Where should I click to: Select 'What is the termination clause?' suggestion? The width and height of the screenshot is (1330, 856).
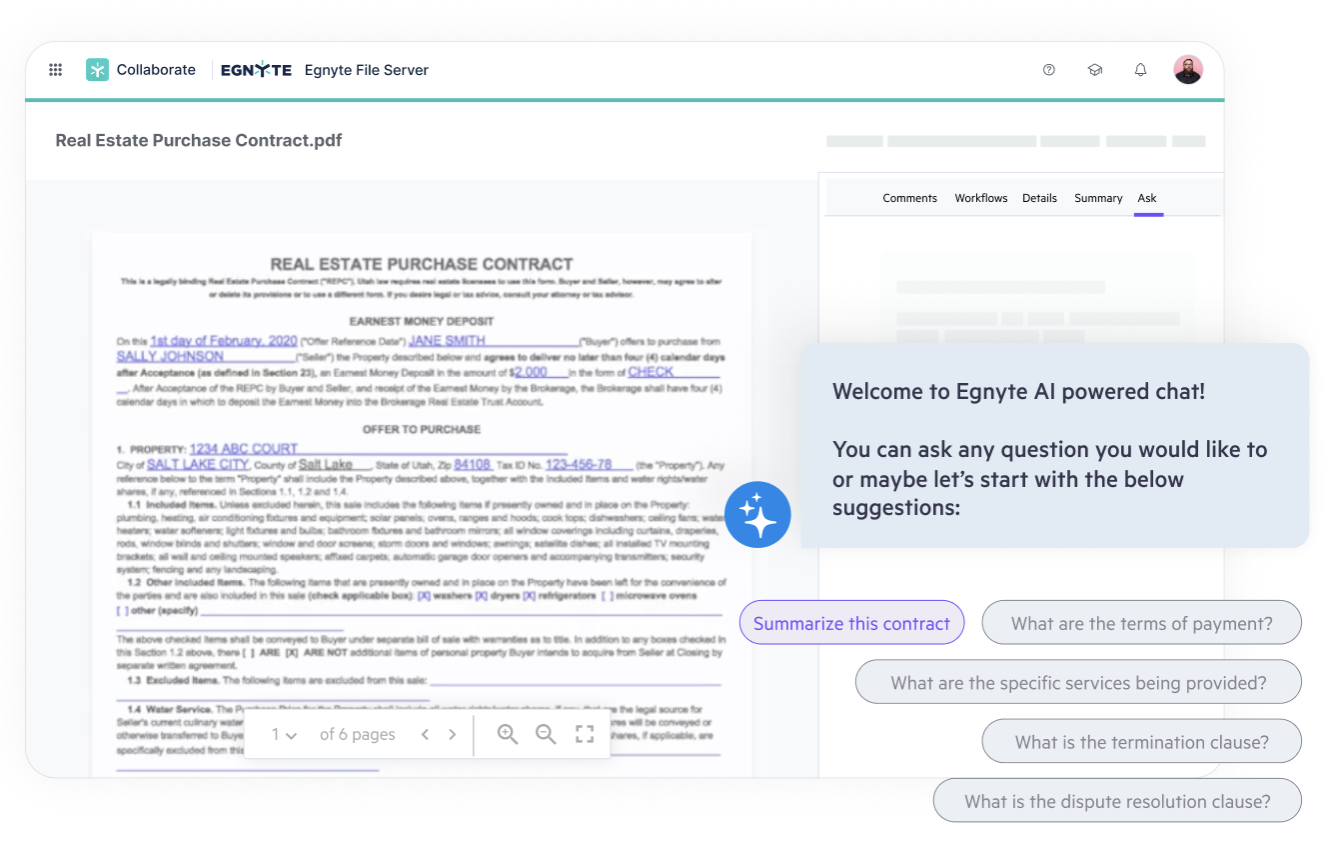click(1141, 742)
